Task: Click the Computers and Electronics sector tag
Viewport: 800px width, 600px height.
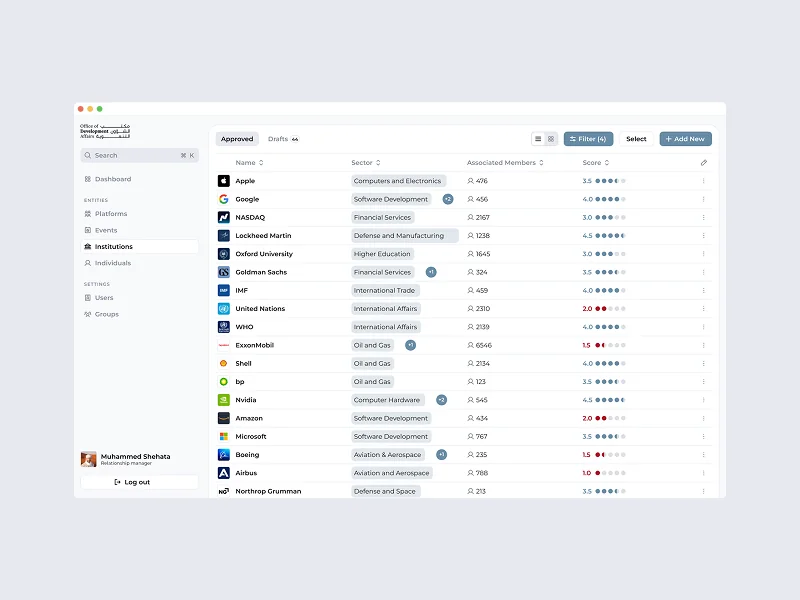Action: click(398, 181)
